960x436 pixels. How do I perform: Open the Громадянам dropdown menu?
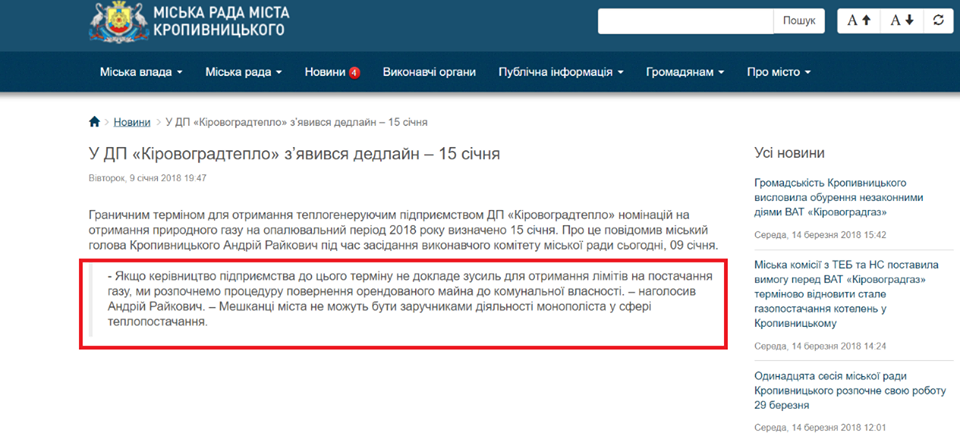point(685,72)
